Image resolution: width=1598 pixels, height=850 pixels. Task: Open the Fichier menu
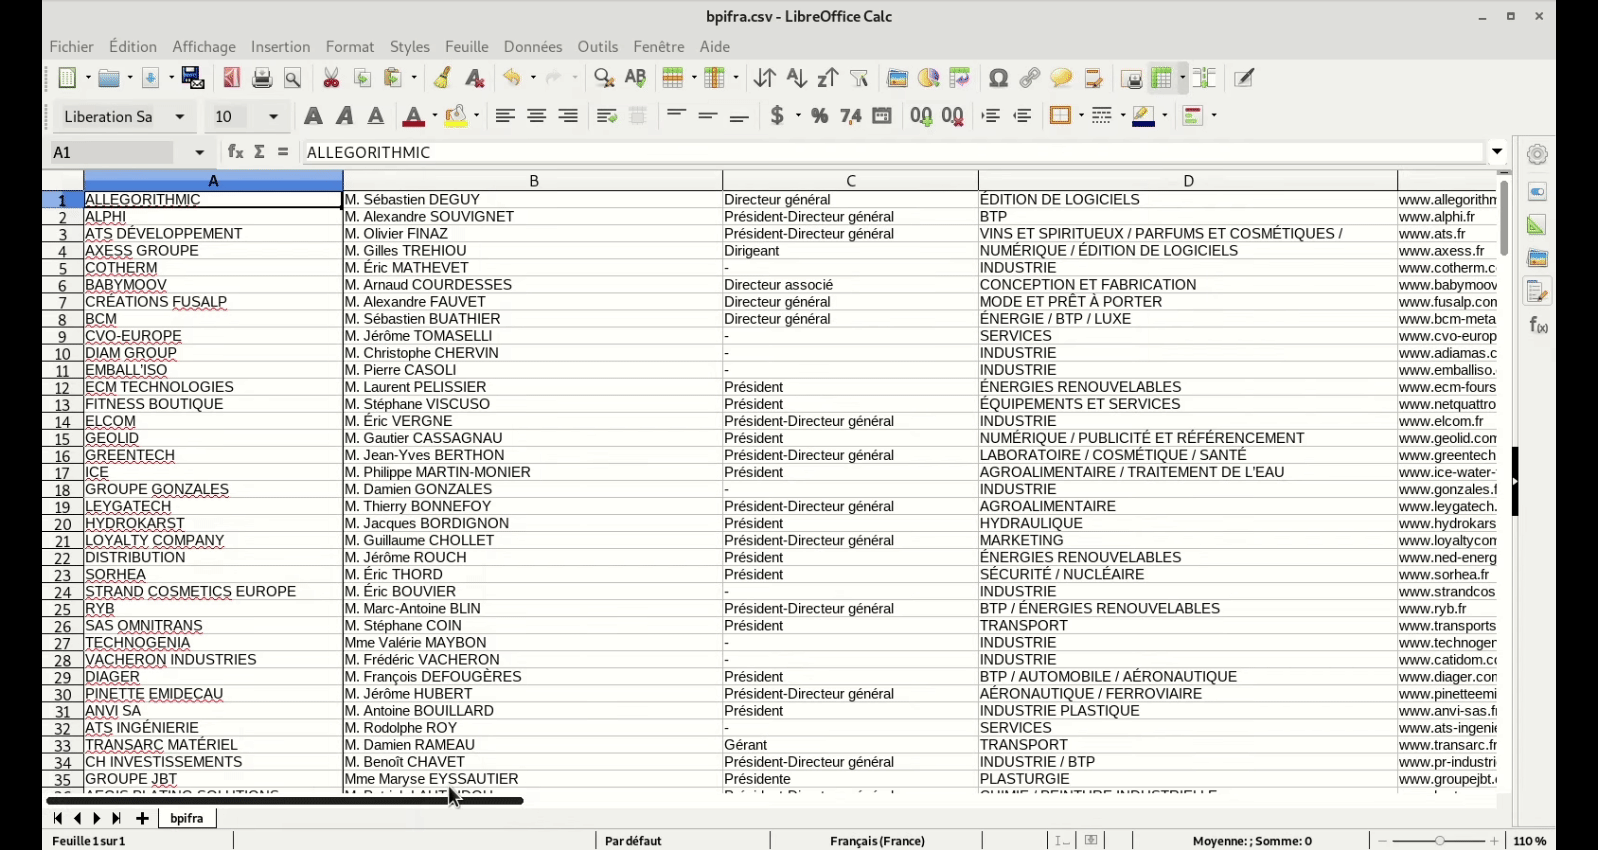(x=72, y=47)
